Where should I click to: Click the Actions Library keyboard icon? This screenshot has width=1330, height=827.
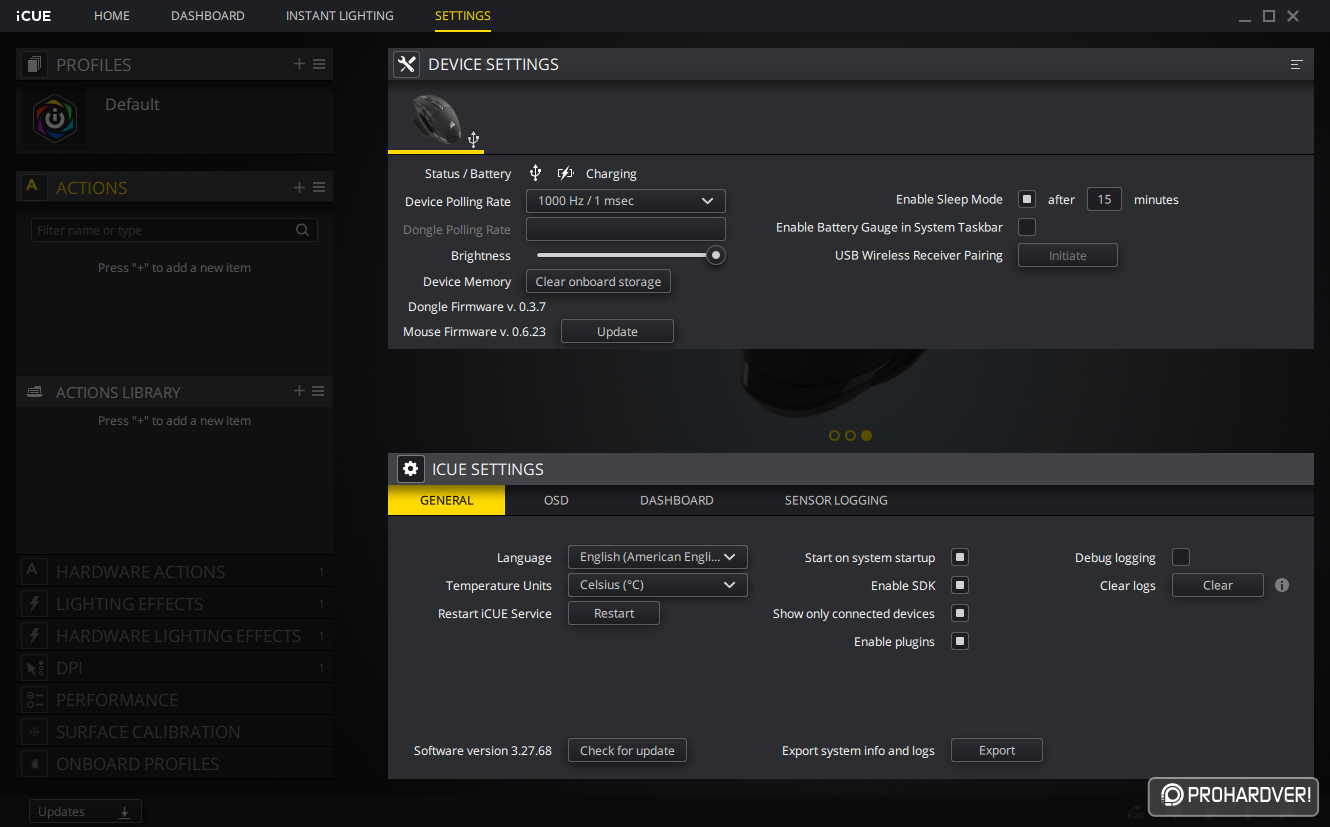point(35,391)
